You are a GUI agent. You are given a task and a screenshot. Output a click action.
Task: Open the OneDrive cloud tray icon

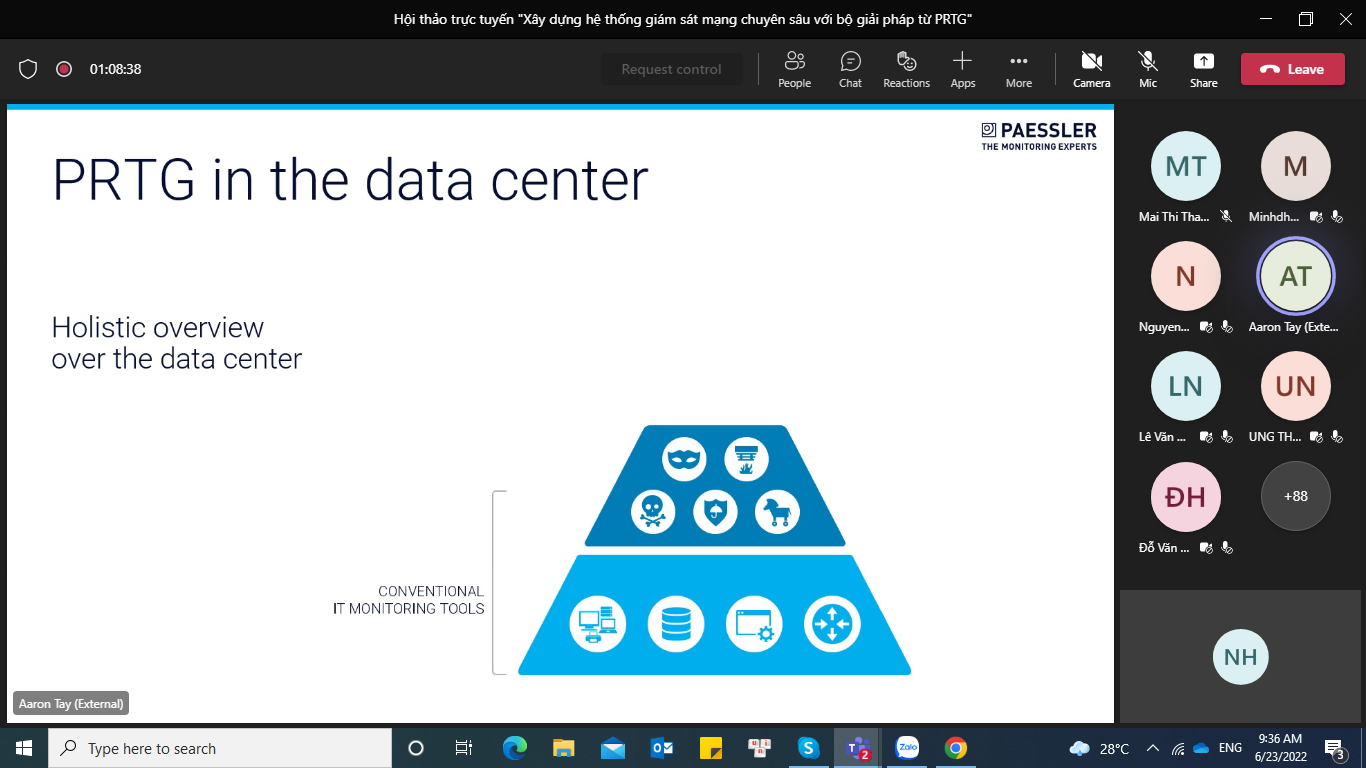[x=1201, y=748]
